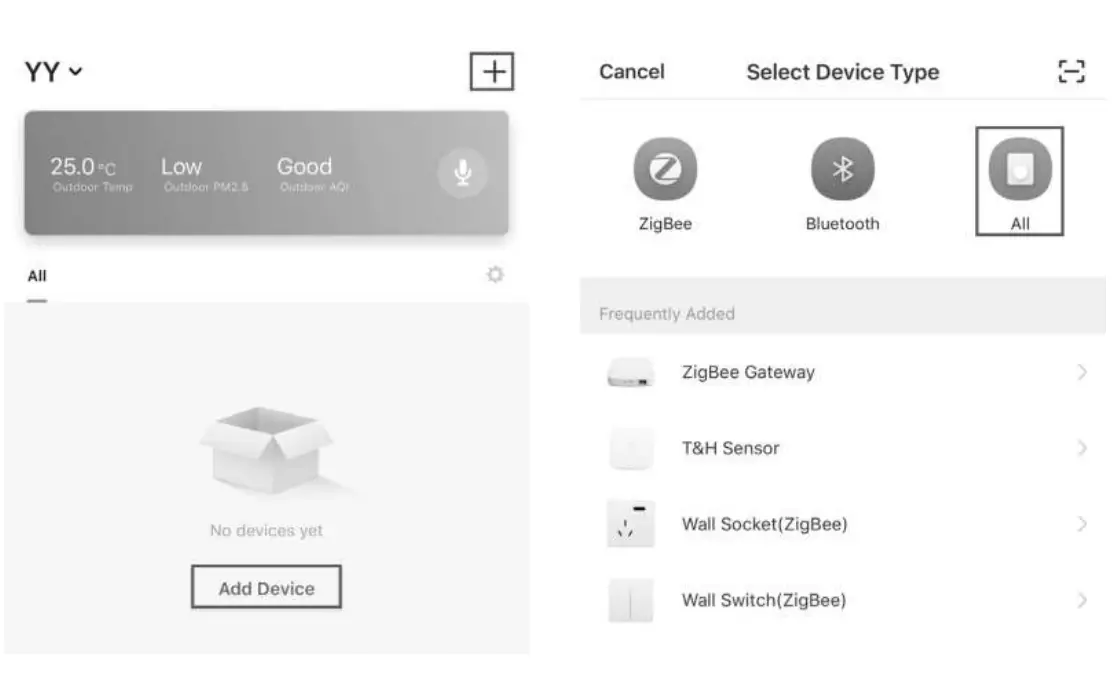
Task: Select the Bluetooth device type icon
Action: click(843, 168)
